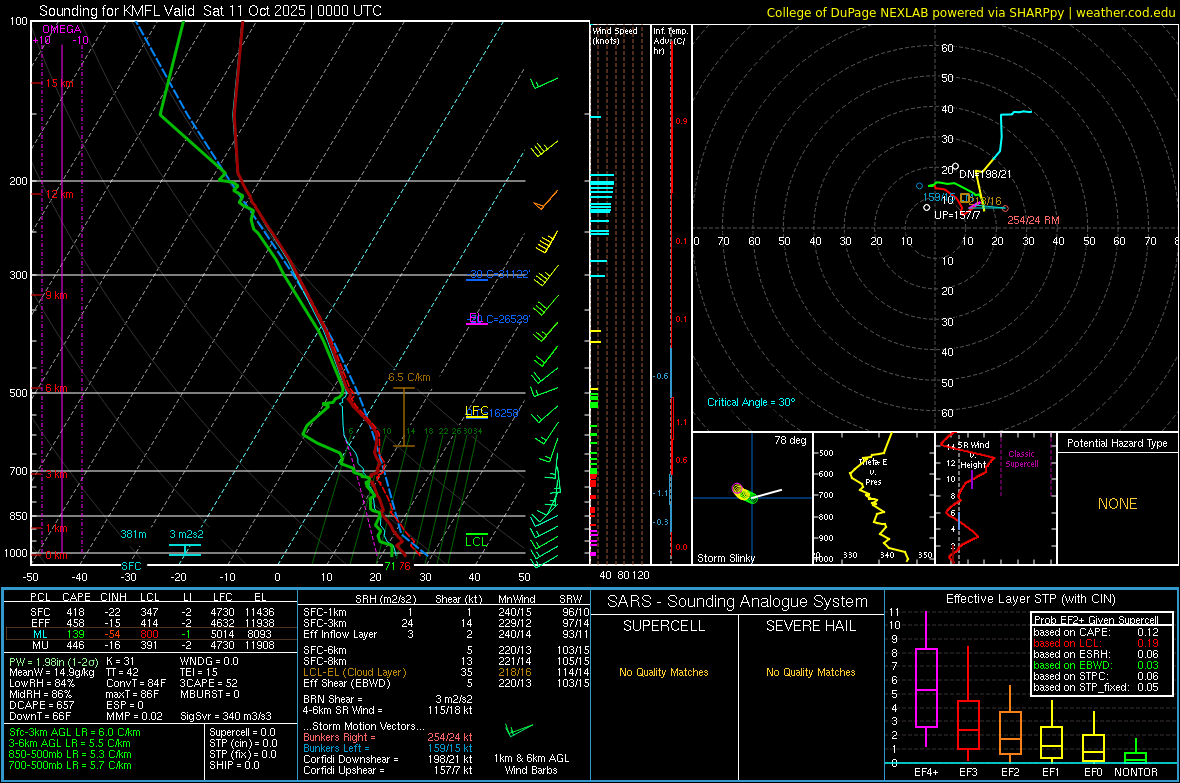Select the magenta OMEGA label
Viewport: 1180px width, 783px height.
point(62,29)
